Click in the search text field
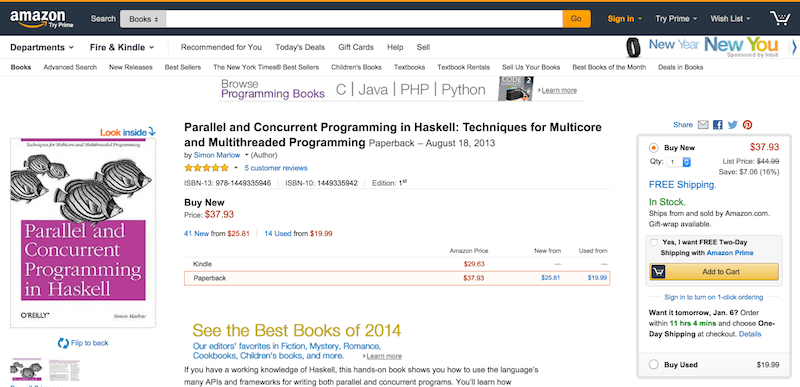The image size is (800, 387). point(364,19)
